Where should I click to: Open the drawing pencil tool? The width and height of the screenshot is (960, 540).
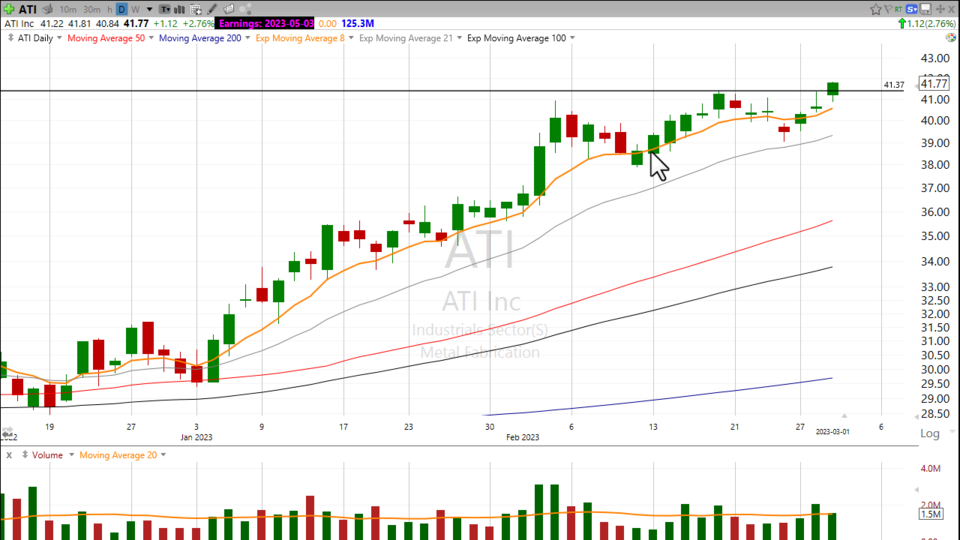pos(213,9)
